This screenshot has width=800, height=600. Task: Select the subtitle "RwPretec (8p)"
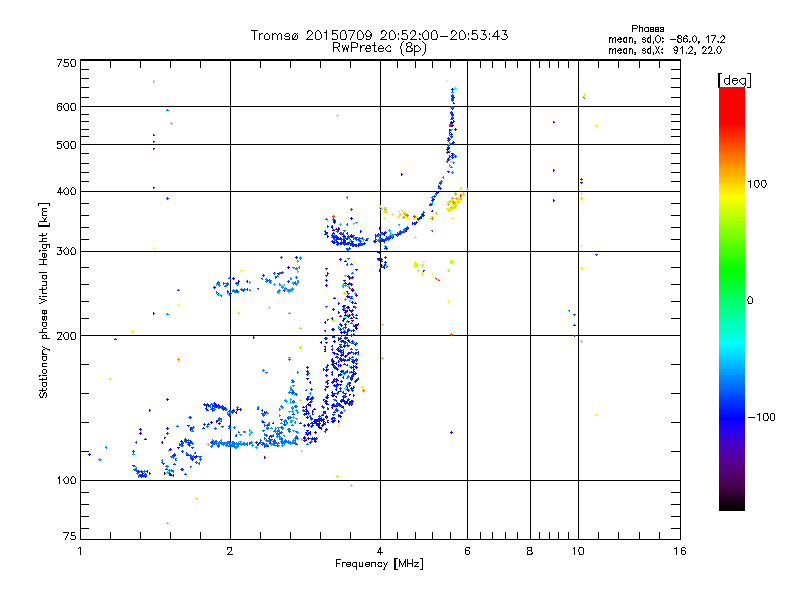[379, 48]
